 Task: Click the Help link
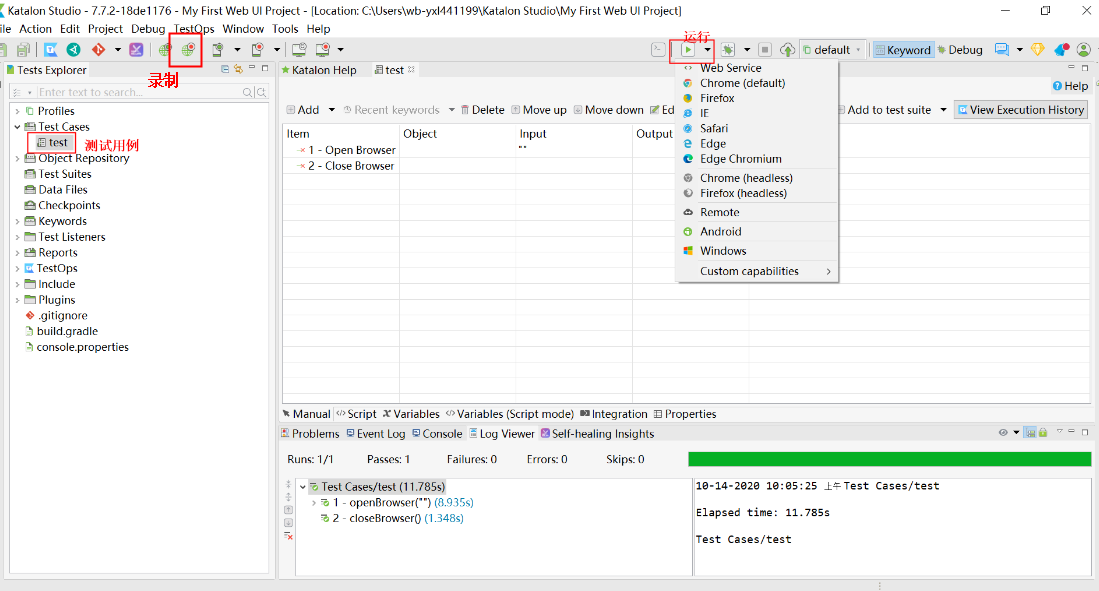(x=1070, y=86)
